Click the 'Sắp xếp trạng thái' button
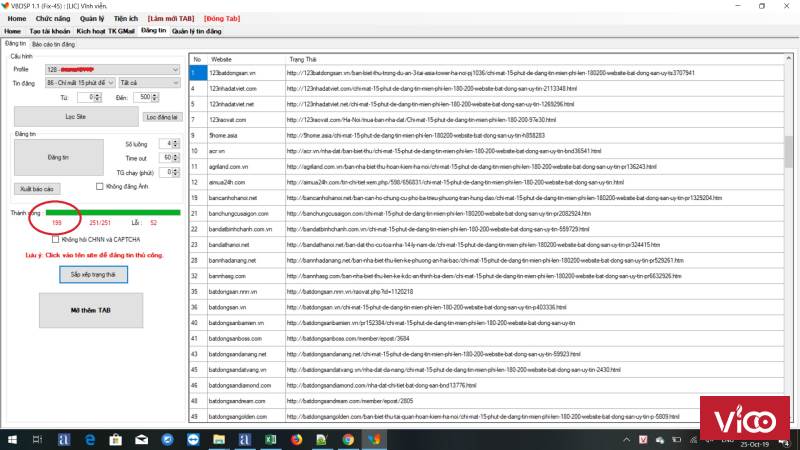 tap(93, 274)
